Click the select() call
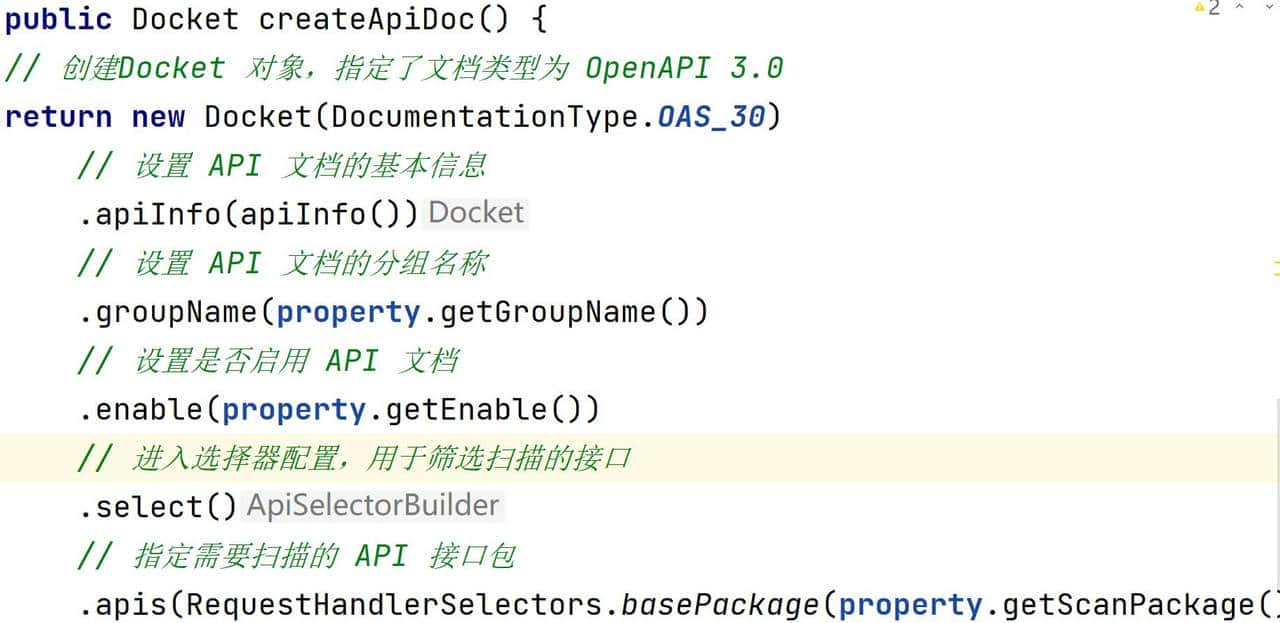Image resolution: width=1280 pixels, height=623 pixels. [x=157, y=506]
